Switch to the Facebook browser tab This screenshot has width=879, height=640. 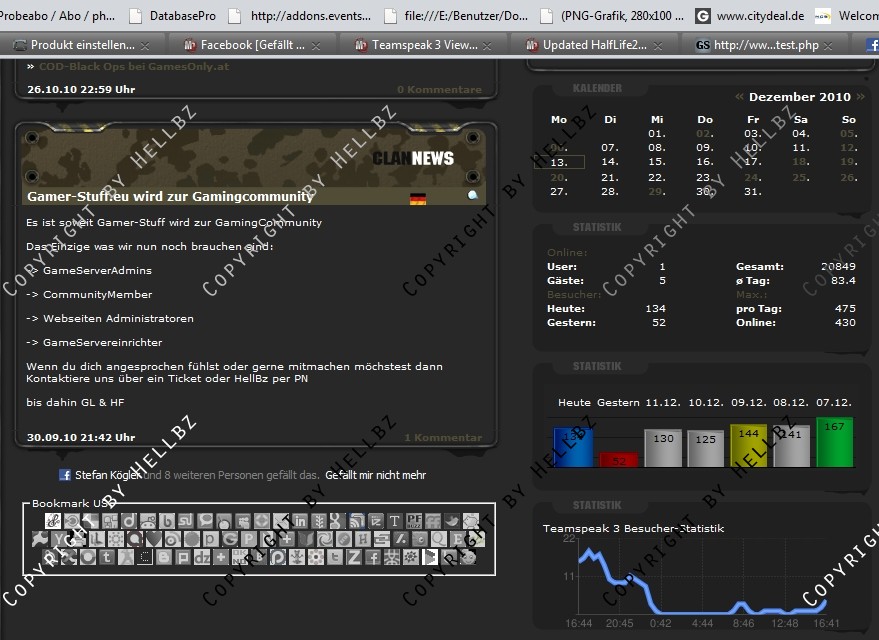pos(252,45)
